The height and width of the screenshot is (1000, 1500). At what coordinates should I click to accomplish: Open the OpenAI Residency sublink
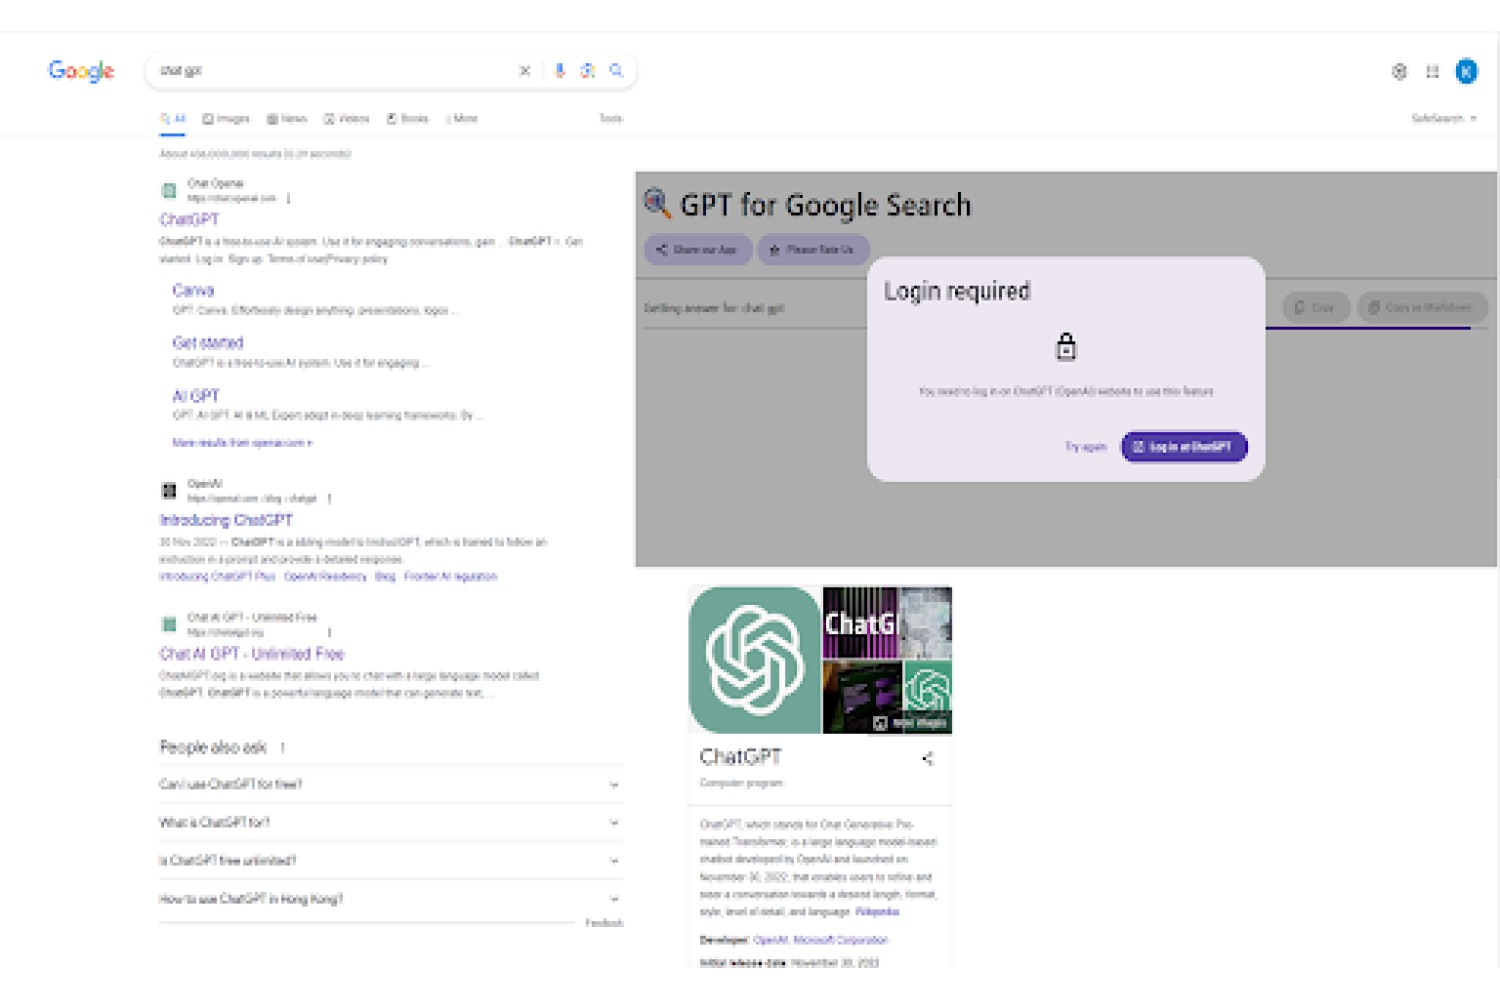pos(325,576)
